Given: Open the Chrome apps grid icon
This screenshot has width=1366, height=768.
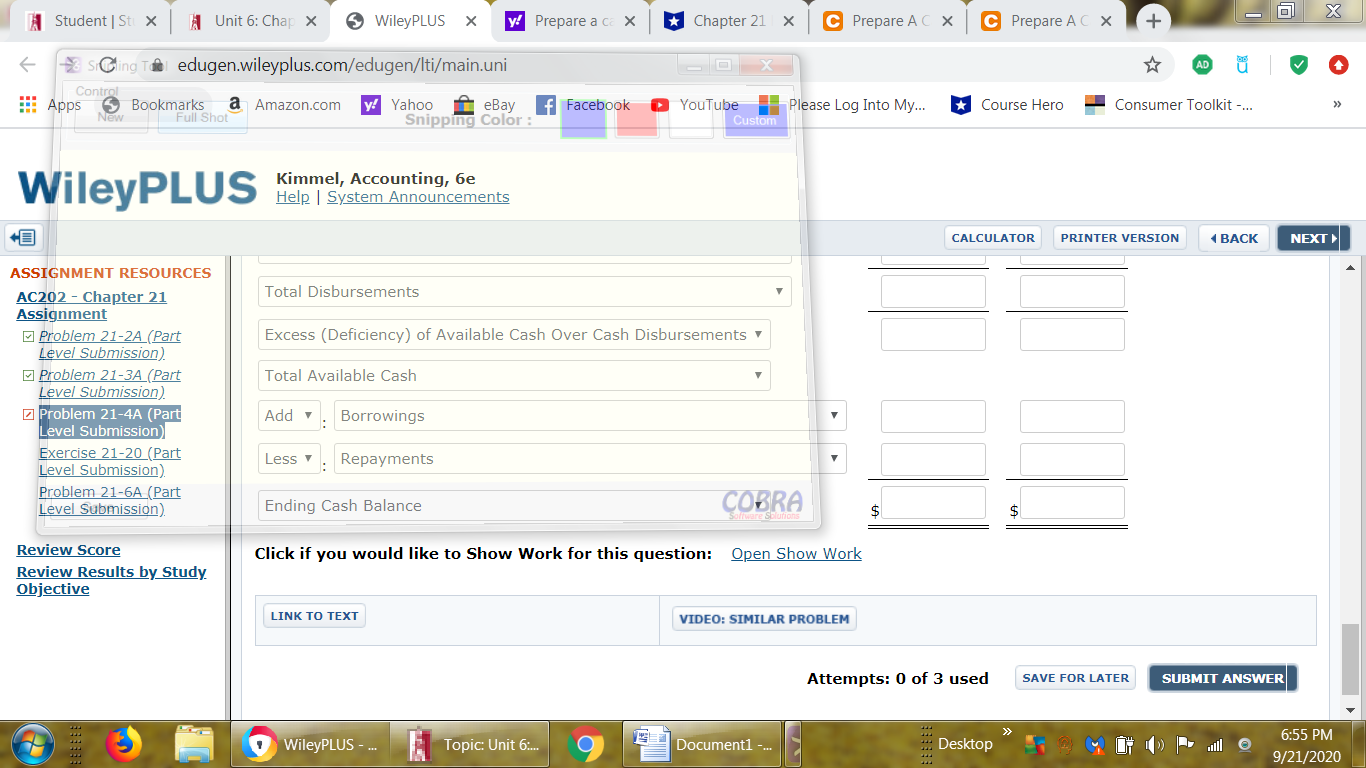Looking at the screenshot, I should point(27,104).
